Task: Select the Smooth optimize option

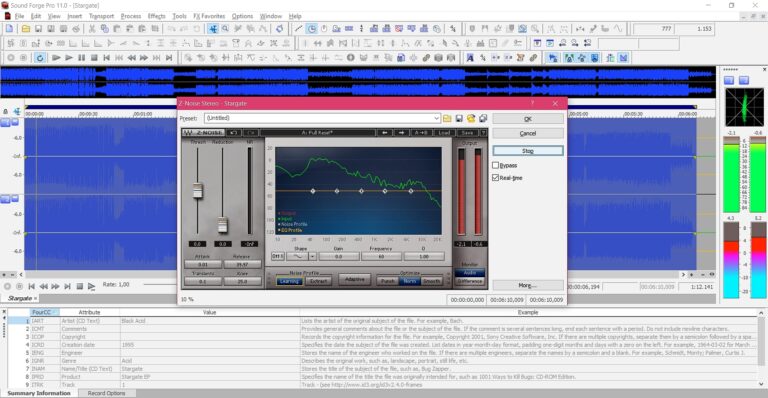Action: pos(432,281)
